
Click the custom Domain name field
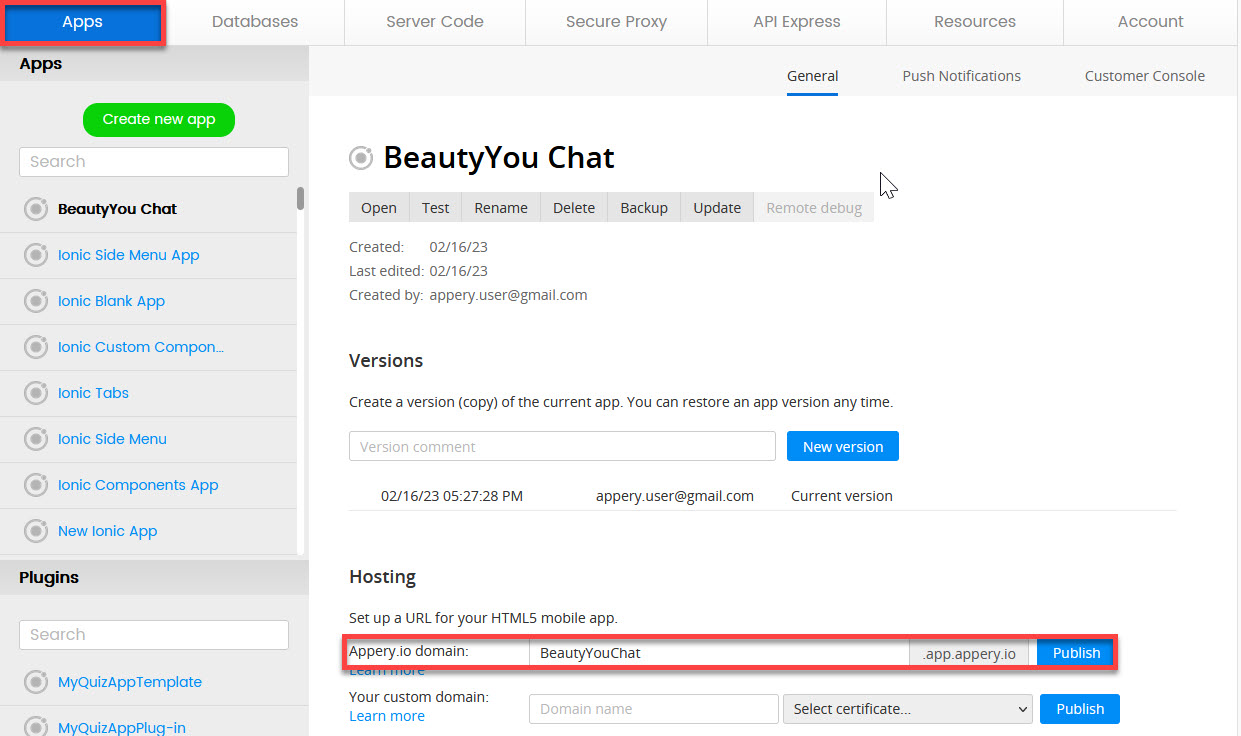(654, 709)
